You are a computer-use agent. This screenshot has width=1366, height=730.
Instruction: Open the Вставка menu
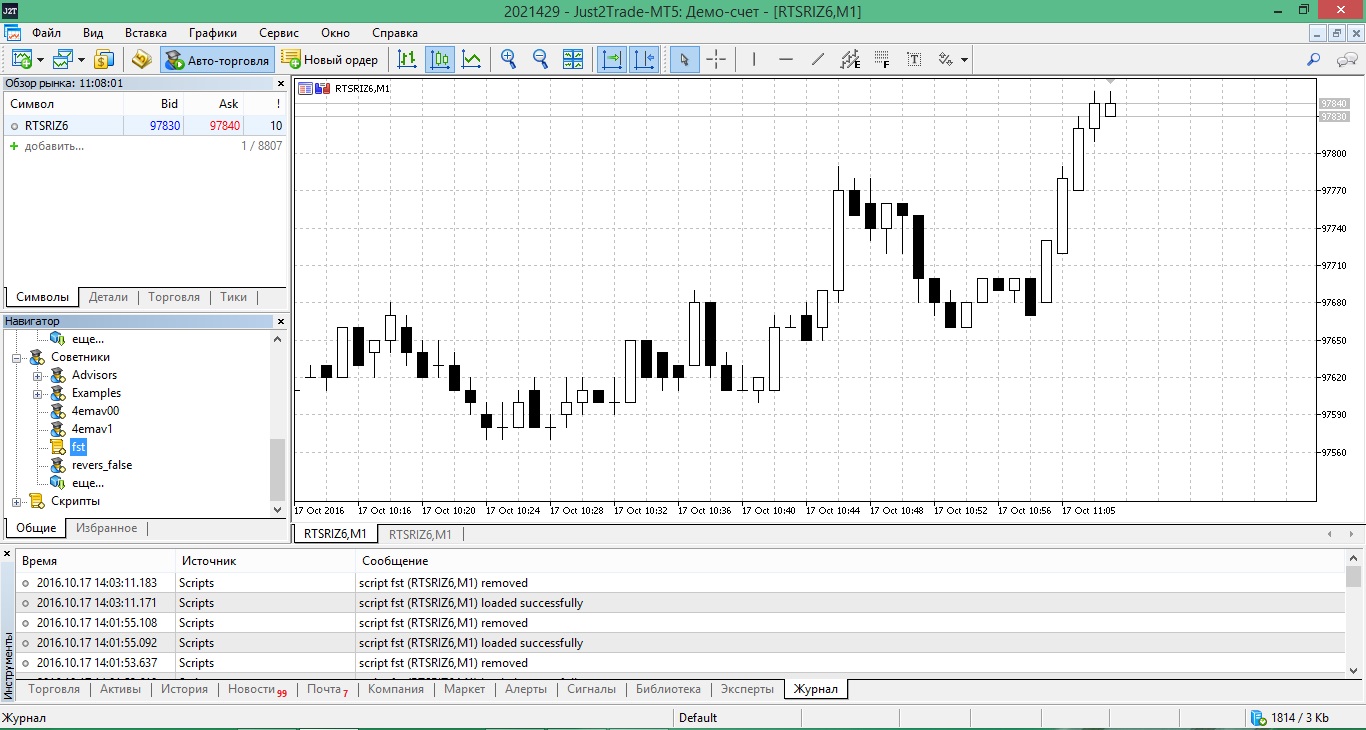[146, 33]
